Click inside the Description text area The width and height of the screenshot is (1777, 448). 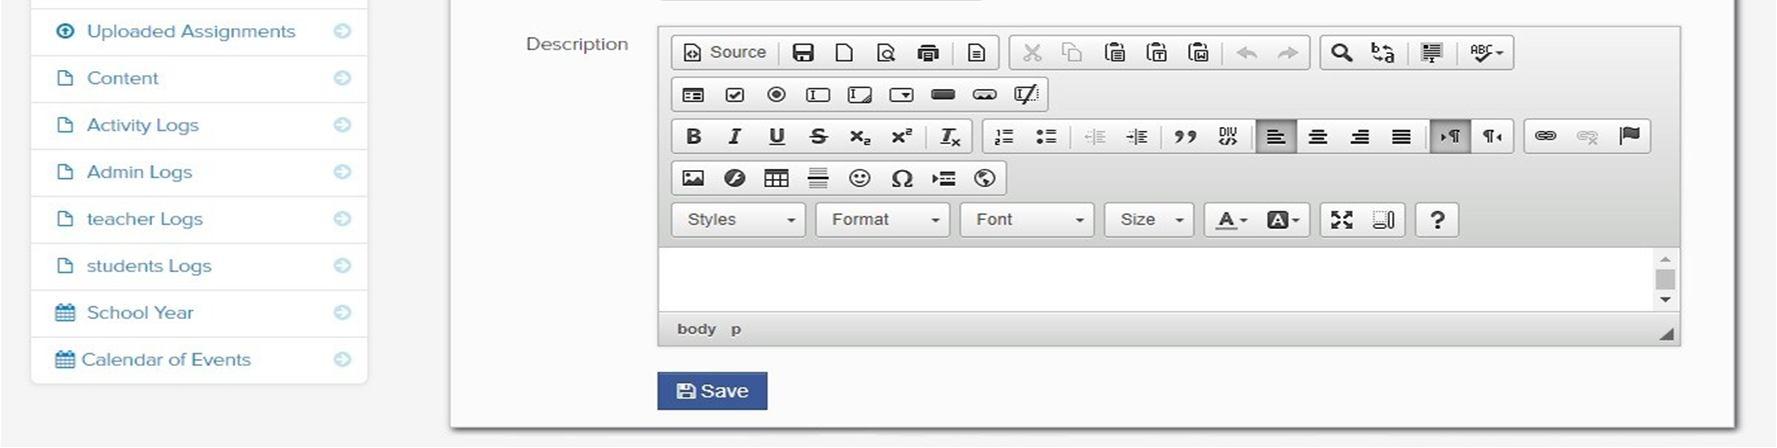coord(1150,279)
